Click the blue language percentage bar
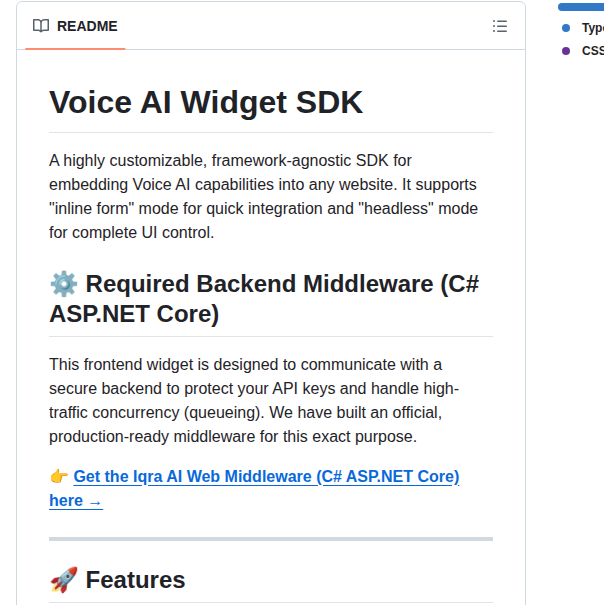 pos(581,7)
